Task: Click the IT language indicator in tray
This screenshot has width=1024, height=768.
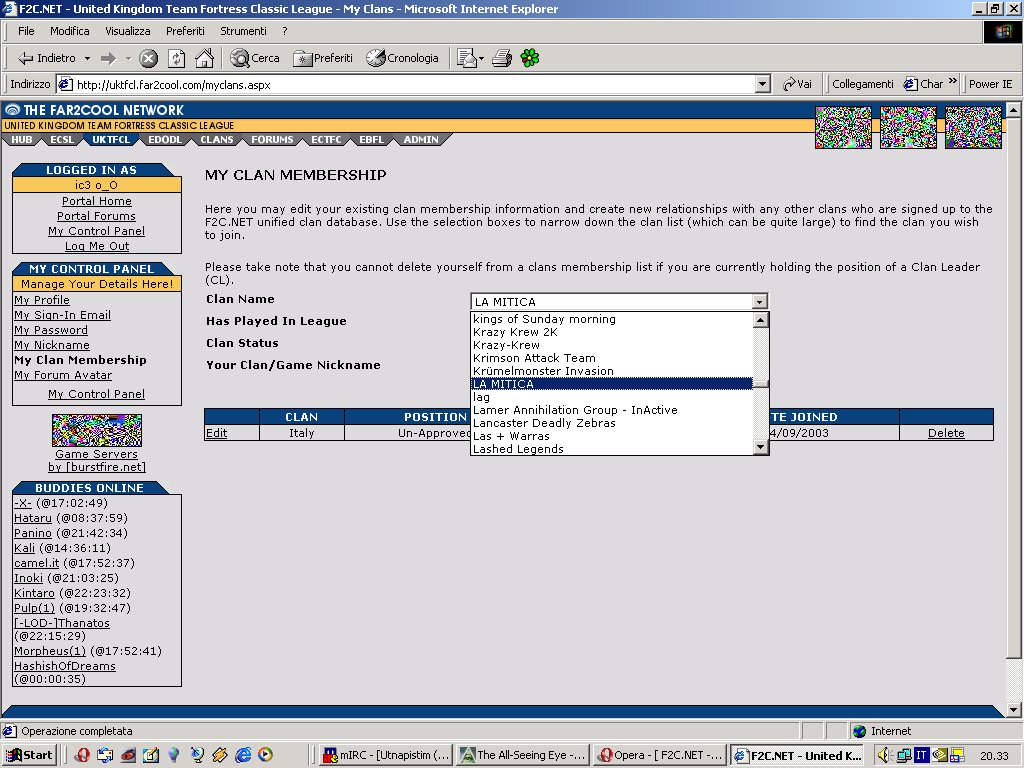Action: (x=921, y=756)
